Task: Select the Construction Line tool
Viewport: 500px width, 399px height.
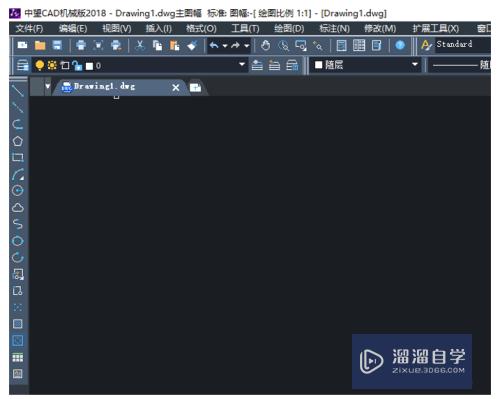Action: [18, 107]
